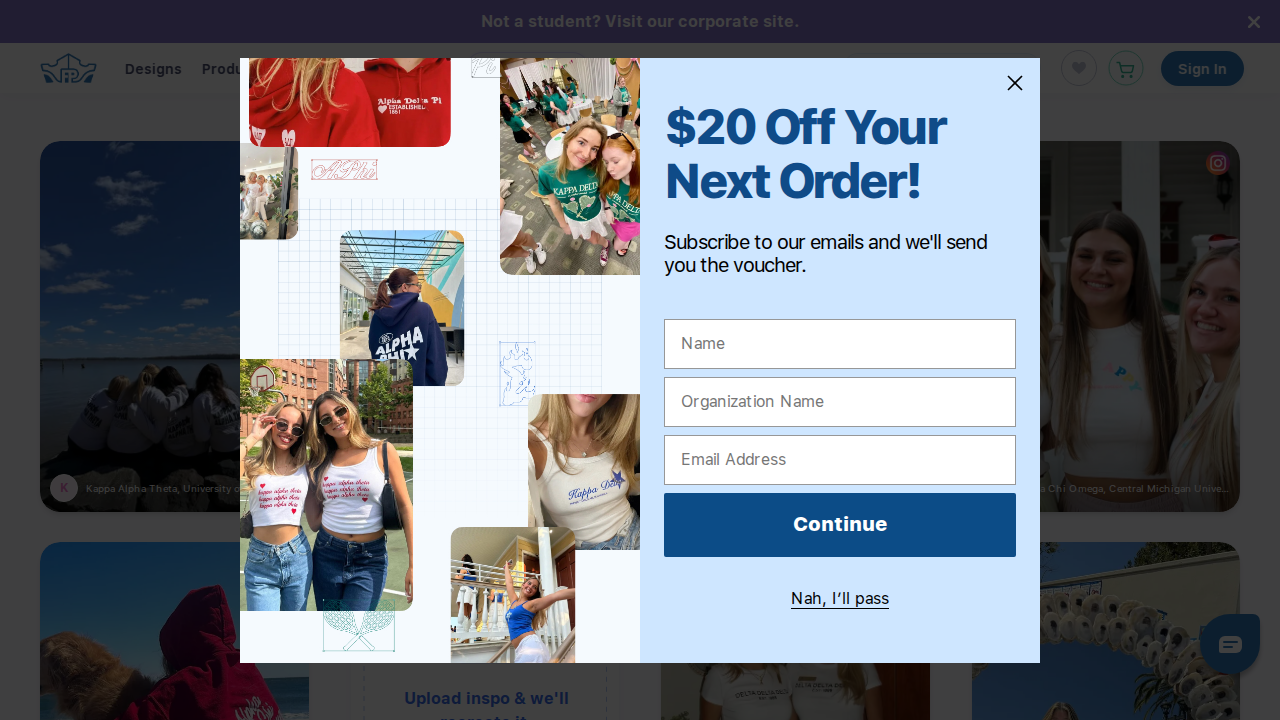This screenshot has height=720, width=1280.
Task: Dismiss the top corporate site banner
Action: click(1254, 21)
